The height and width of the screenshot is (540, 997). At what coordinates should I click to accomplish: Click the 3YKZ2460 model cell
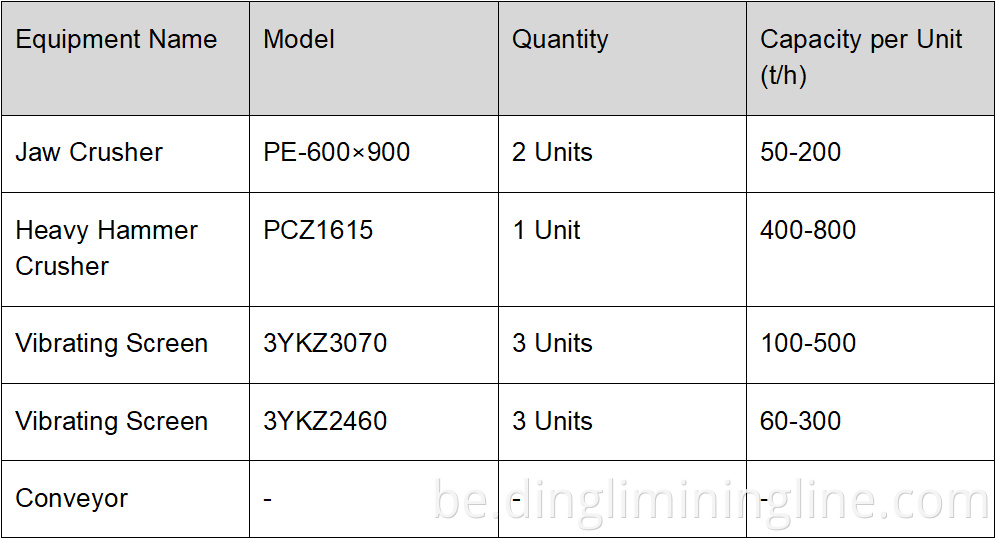[325, 421]
